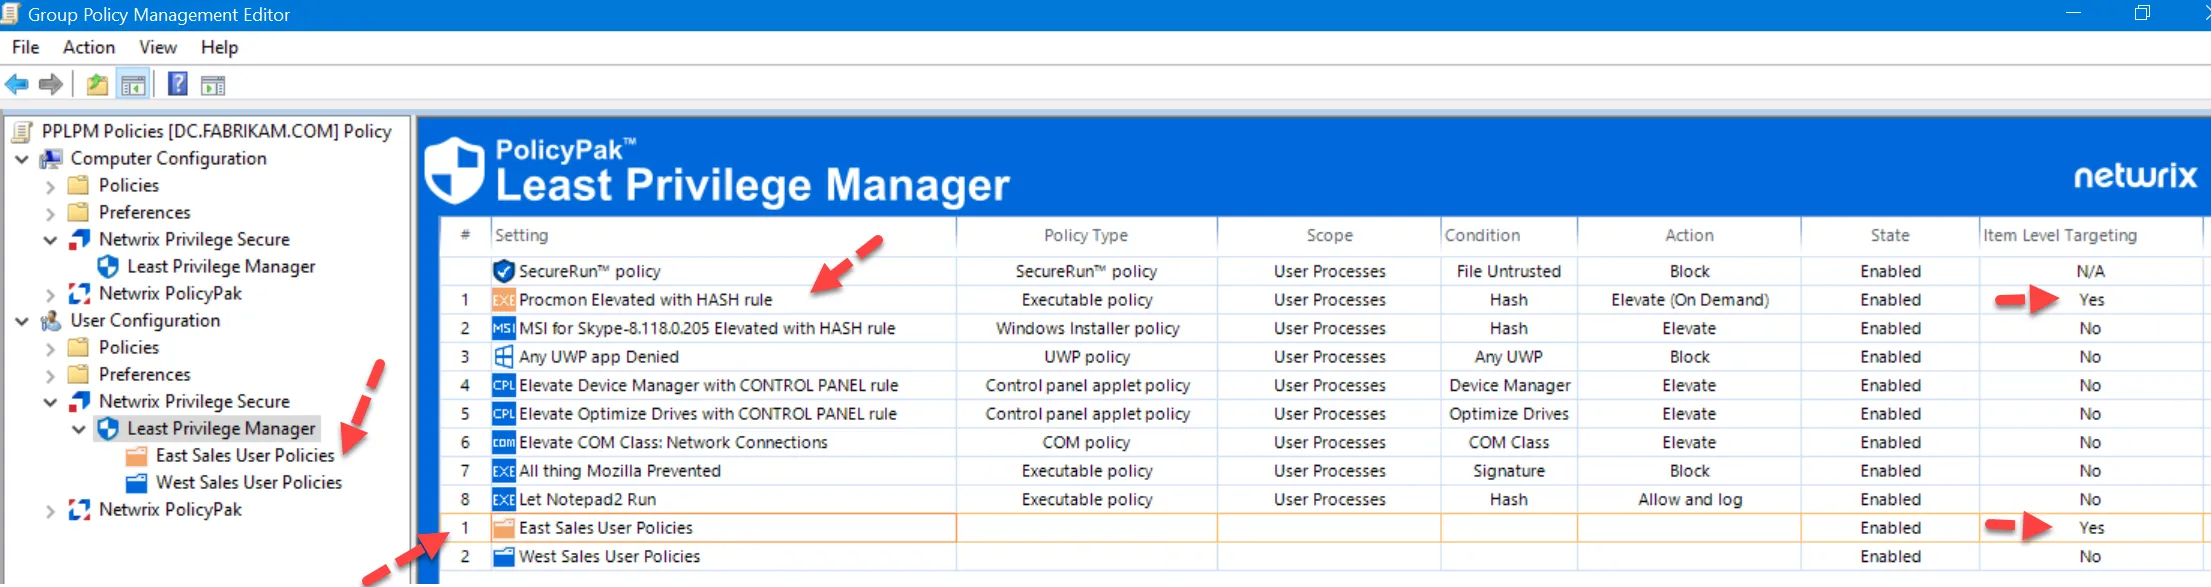2211x587 pixels.
Task: Click the COM icon for Network Connections rule
Action: (504, 442)
